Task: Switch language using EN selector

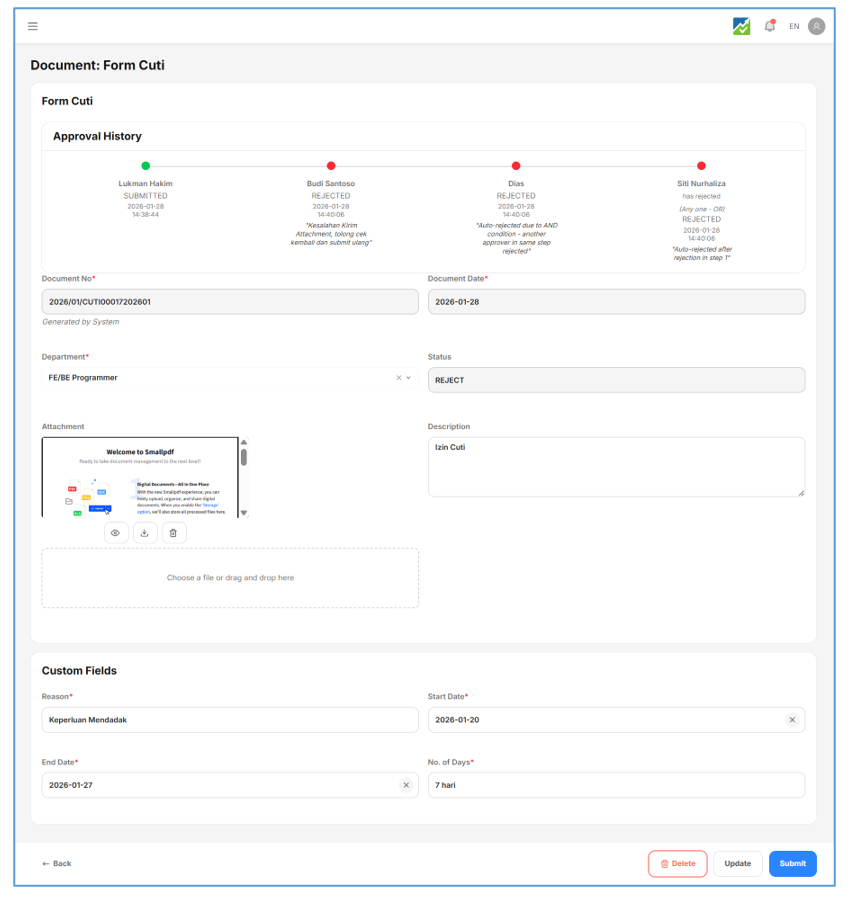Action: pyautogui.click(x=794, y=26)
